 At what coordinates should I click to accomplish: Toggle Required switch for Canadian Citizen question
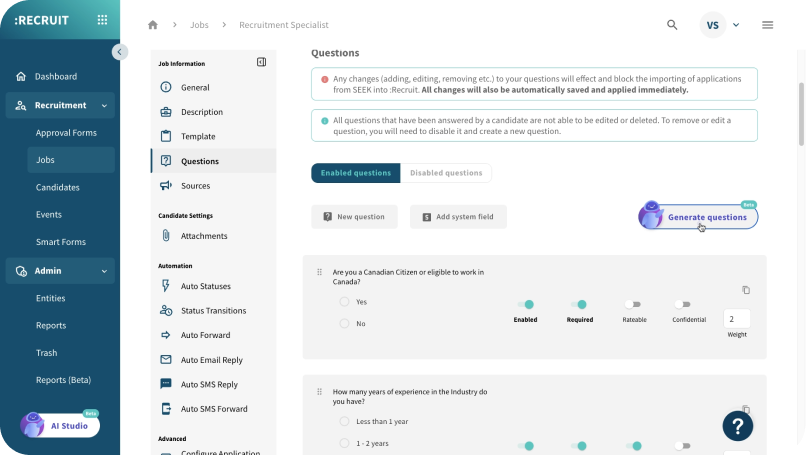579,304
